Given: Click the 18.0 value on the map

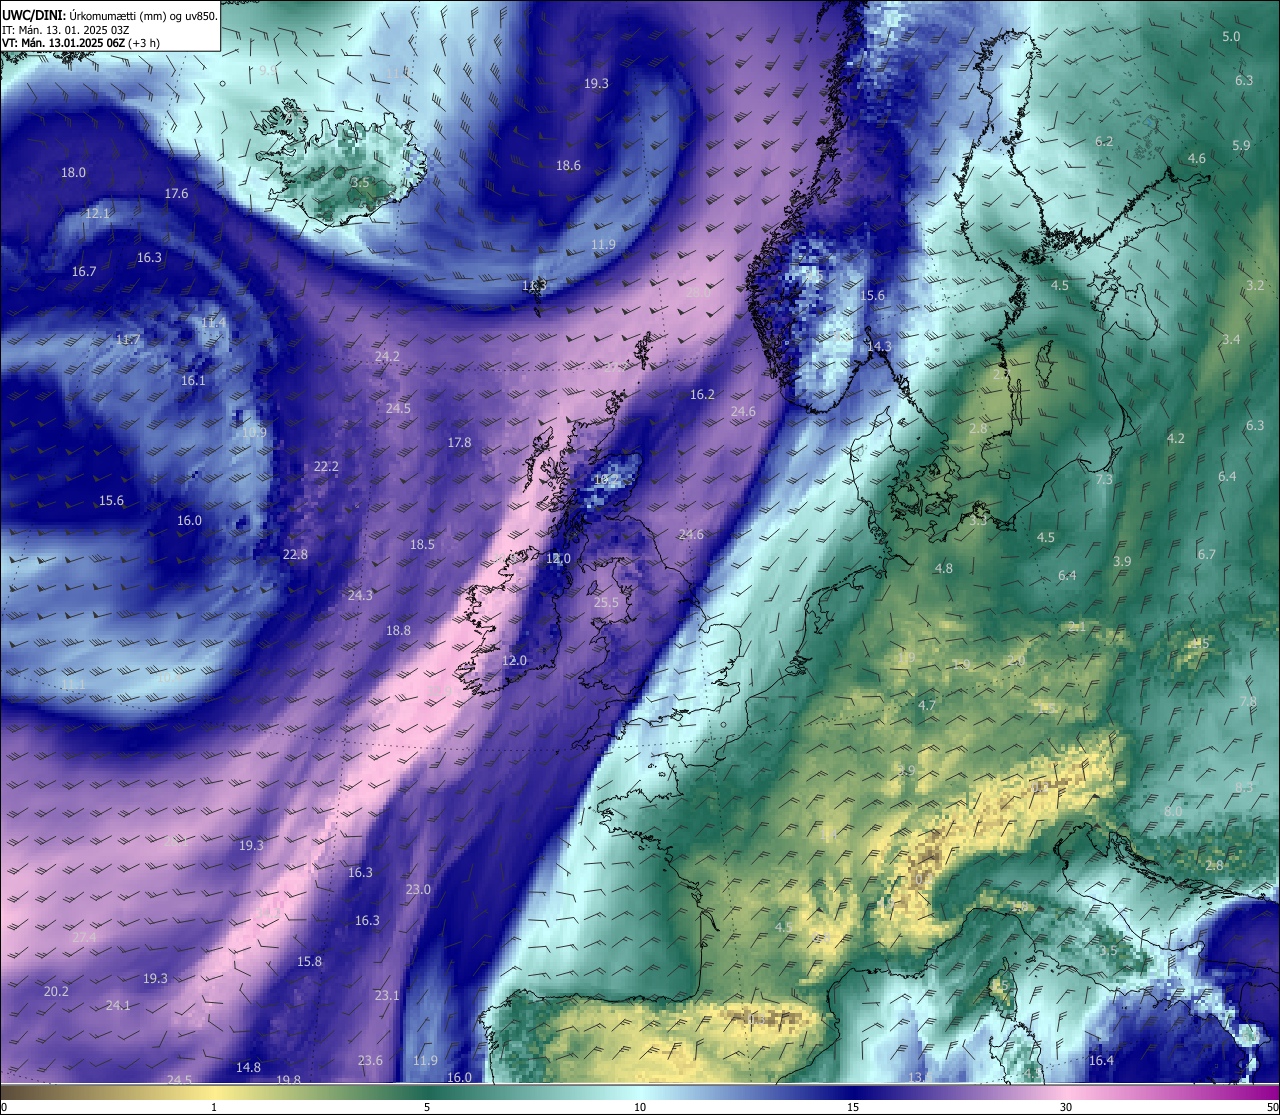Looking at the screenshot, I should [73, 173].
